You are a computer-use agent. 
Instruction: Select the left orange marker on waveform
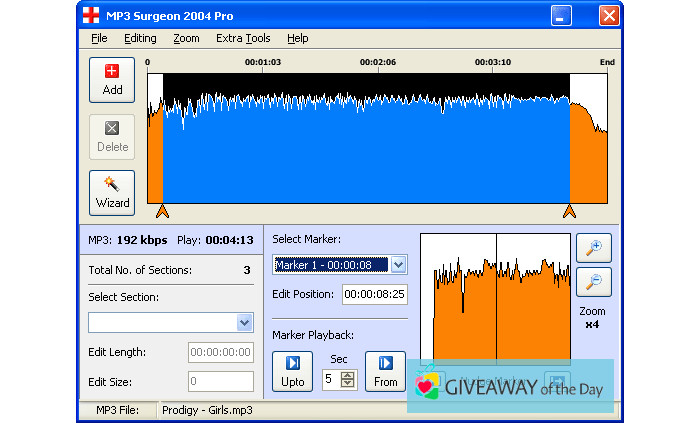click(x=163, y=210)
